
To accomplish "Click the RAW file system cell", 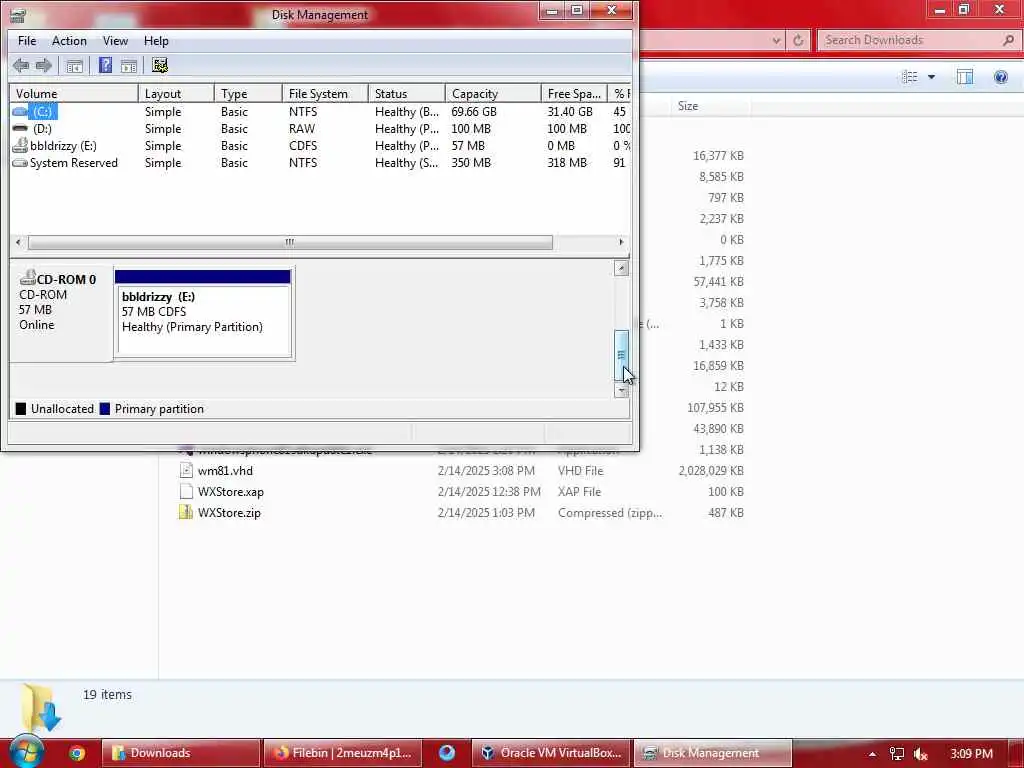I will tap(302, 129).
